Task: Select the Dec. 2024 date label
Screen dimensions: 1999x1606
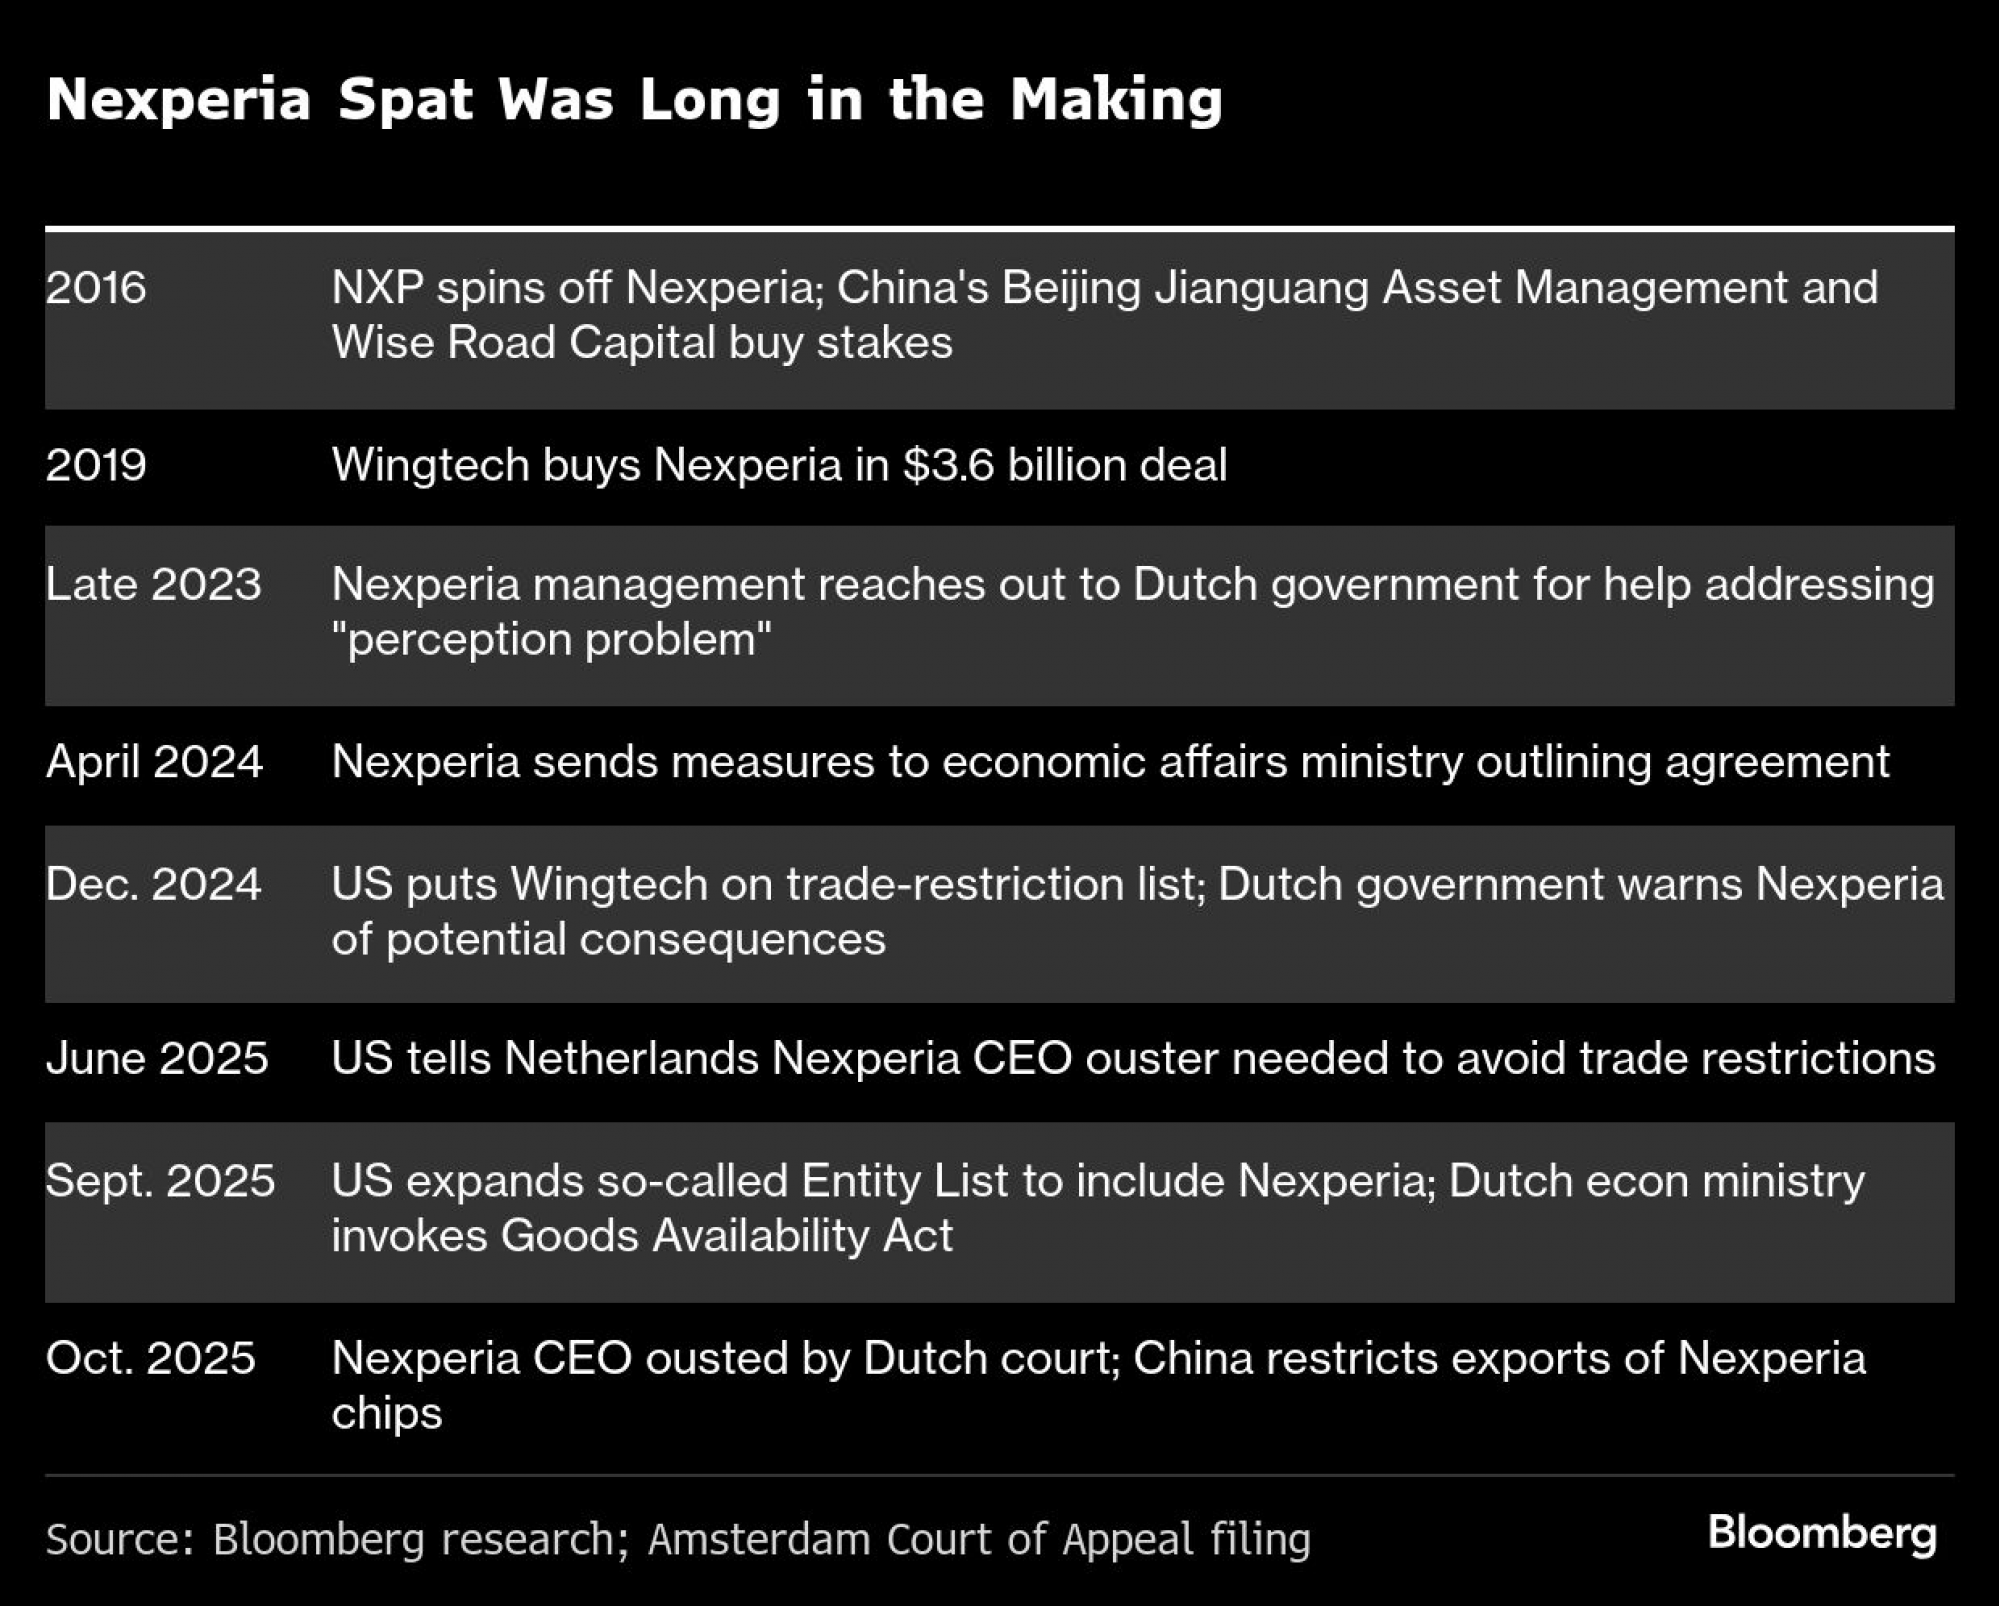Action: click(x=153, y=884)
